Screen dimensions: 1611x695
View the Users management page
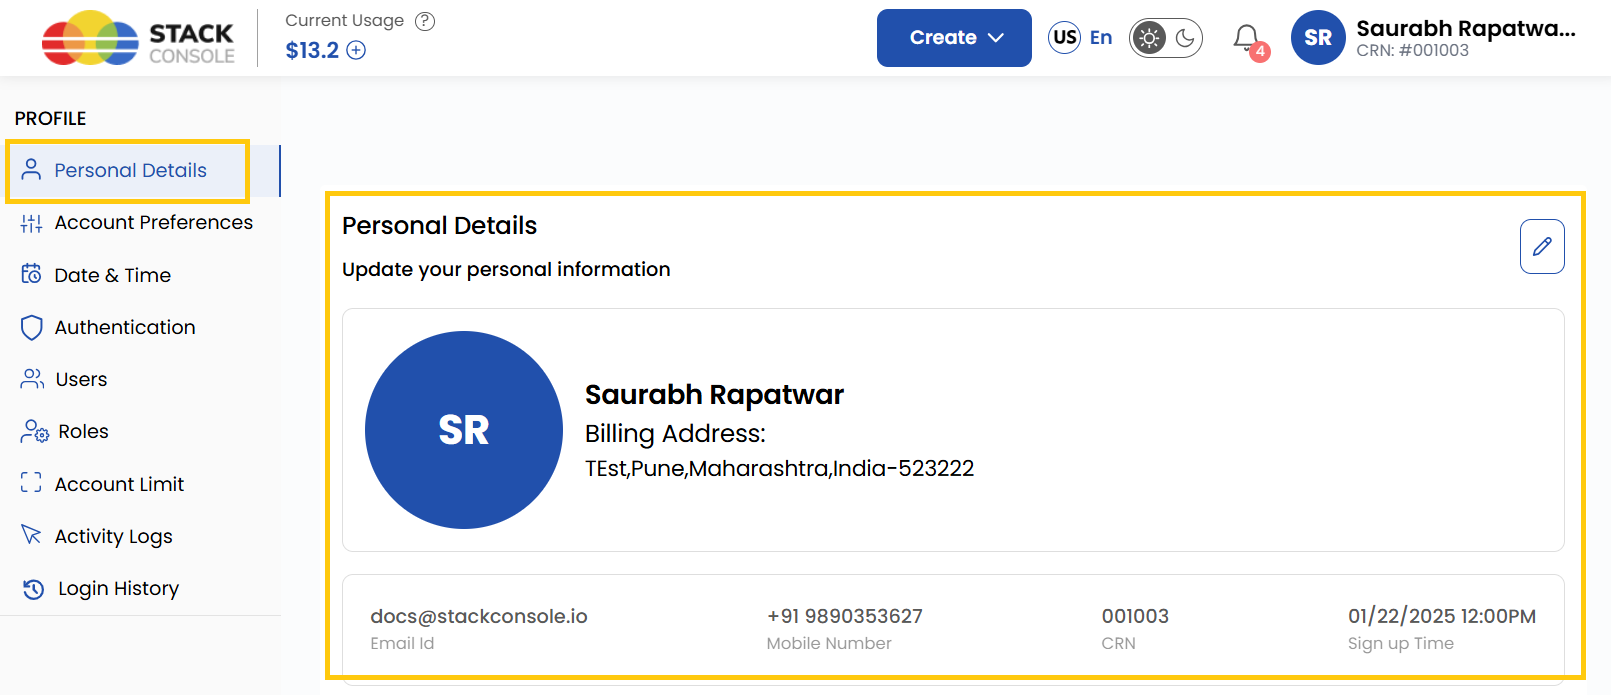point(81,379)
